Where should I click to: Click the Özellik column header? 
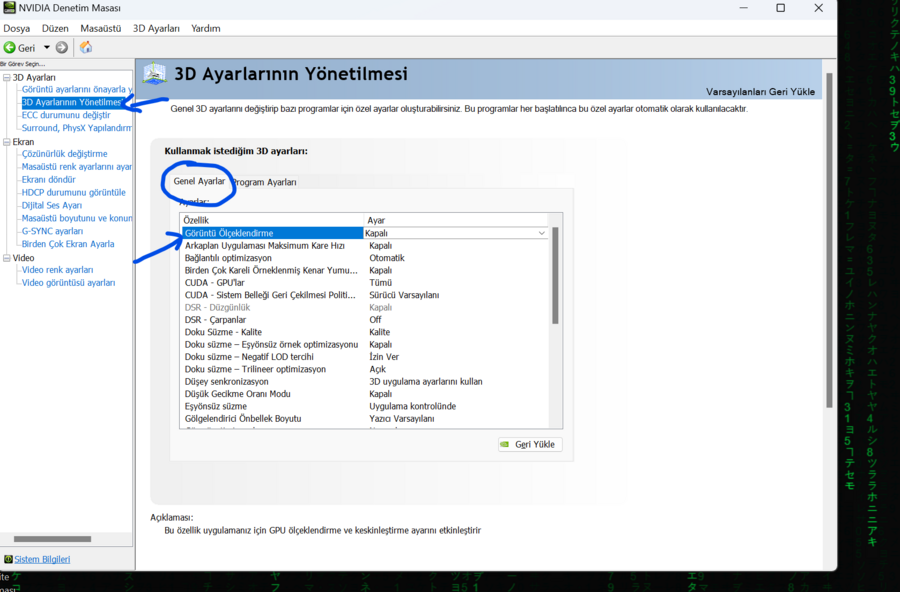pos(272,220)
